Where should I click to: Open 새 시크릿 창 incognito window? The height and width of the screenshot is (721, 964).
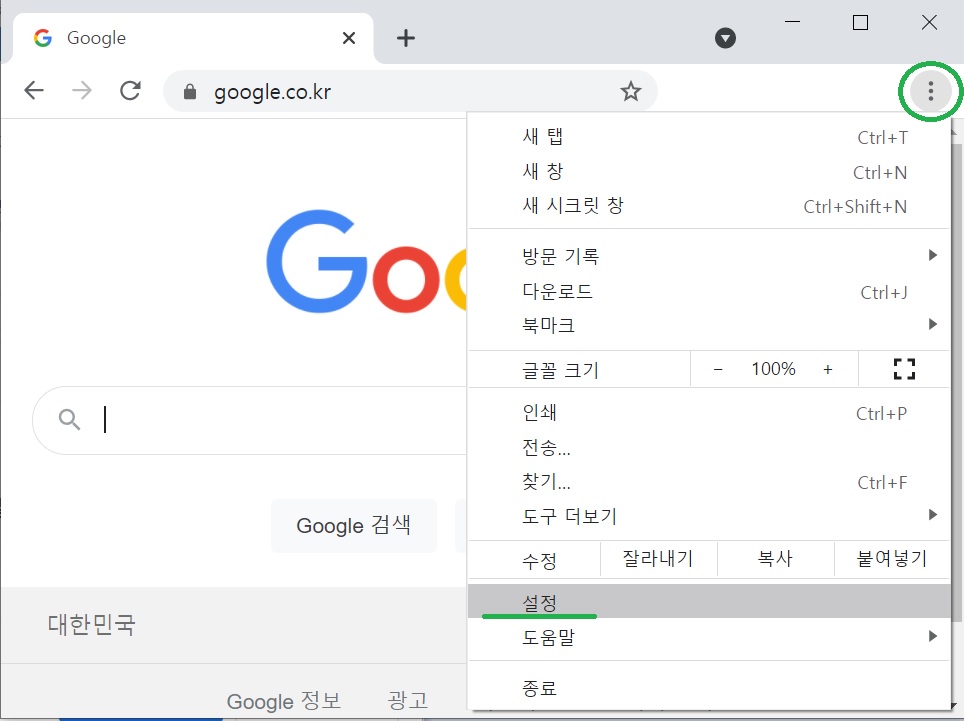[709, 206]
